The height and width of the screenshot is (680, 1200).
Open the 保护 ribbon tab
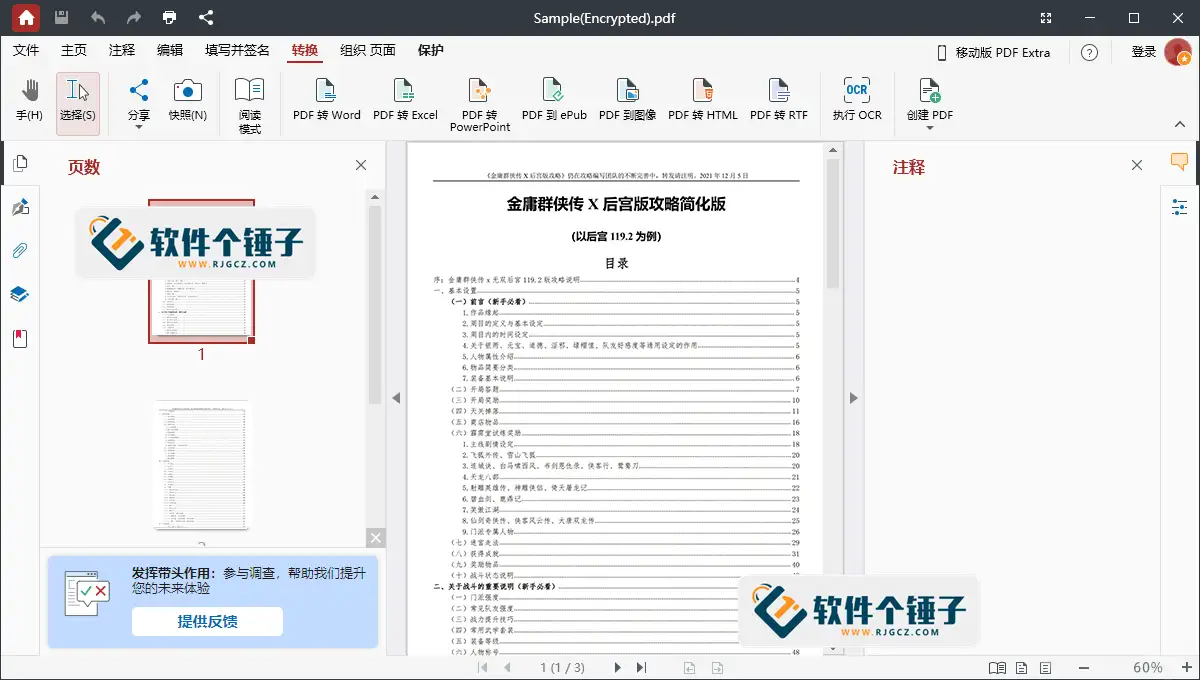click(x=430, y=50)
